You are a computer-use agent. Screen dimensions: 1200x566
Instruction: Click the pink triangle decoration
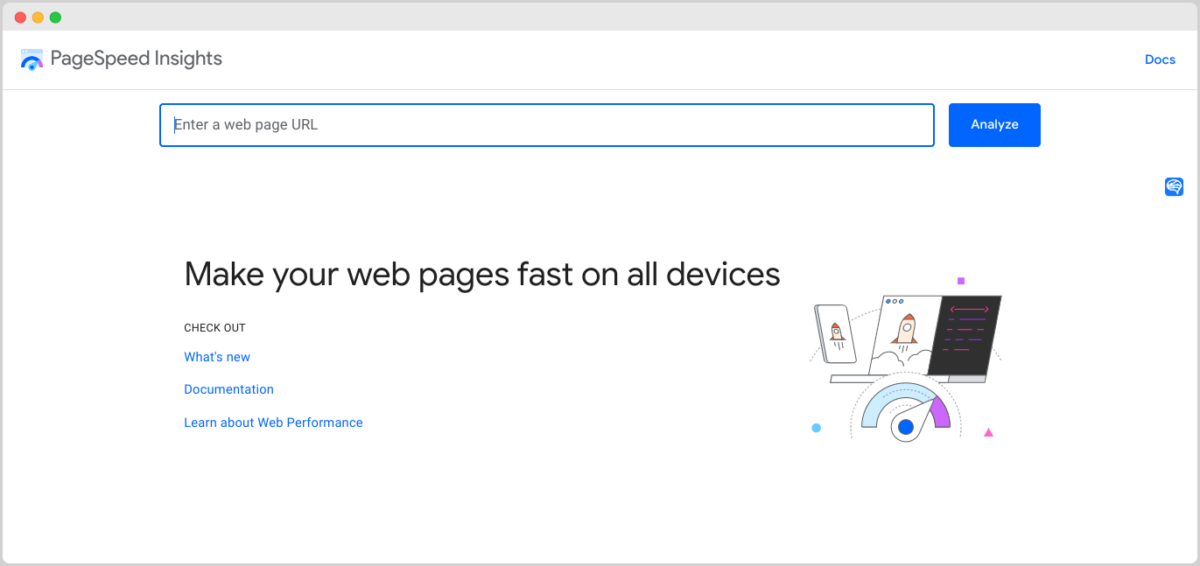(x=989, y=433)
